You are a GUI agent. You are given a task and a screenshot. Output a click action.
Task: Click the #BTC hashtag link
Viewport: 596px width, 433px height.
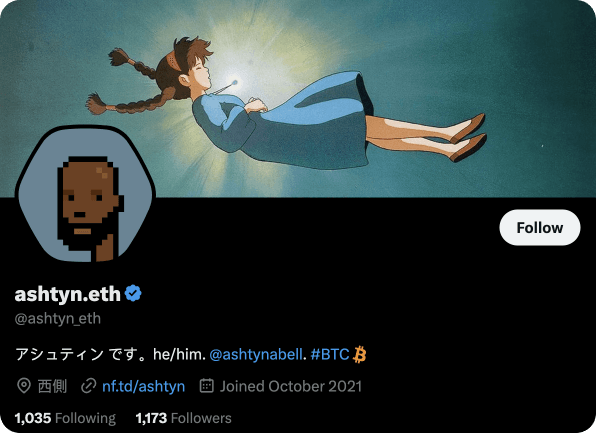(330, 354)
